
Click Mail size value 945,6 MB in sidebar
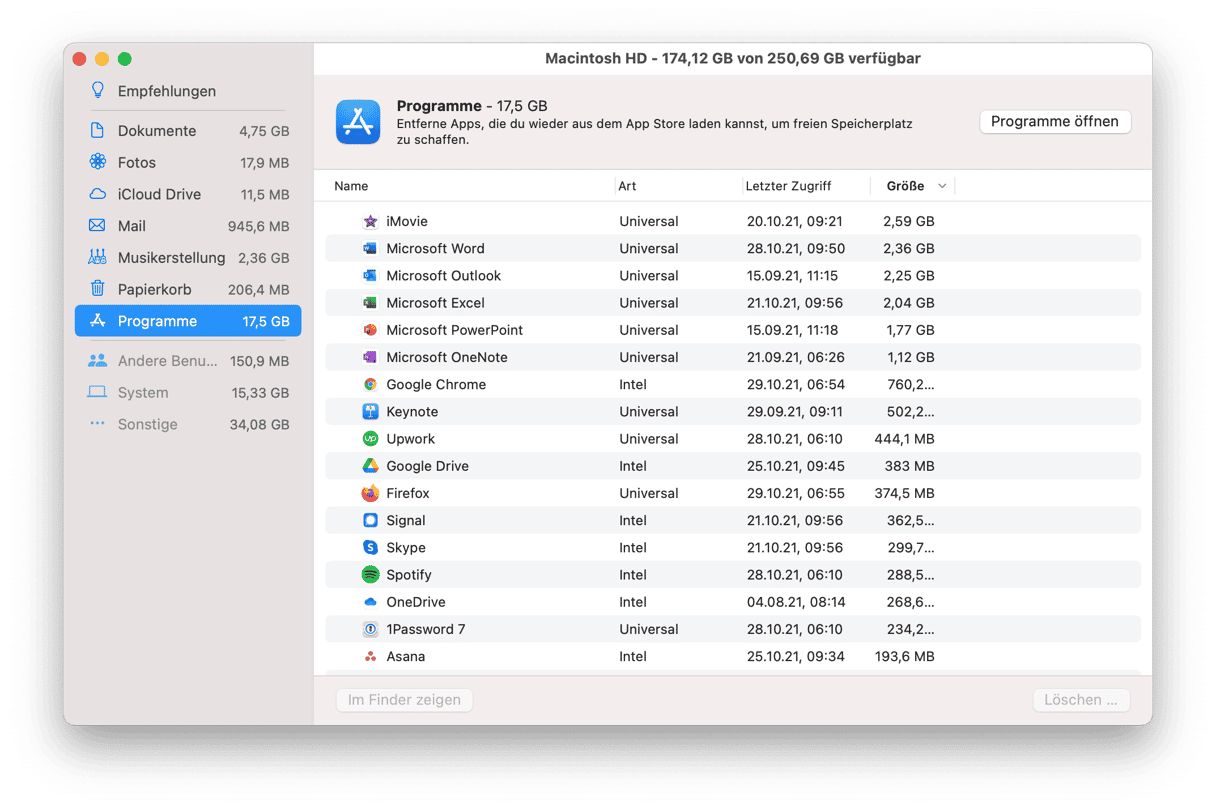coord(258,226)
